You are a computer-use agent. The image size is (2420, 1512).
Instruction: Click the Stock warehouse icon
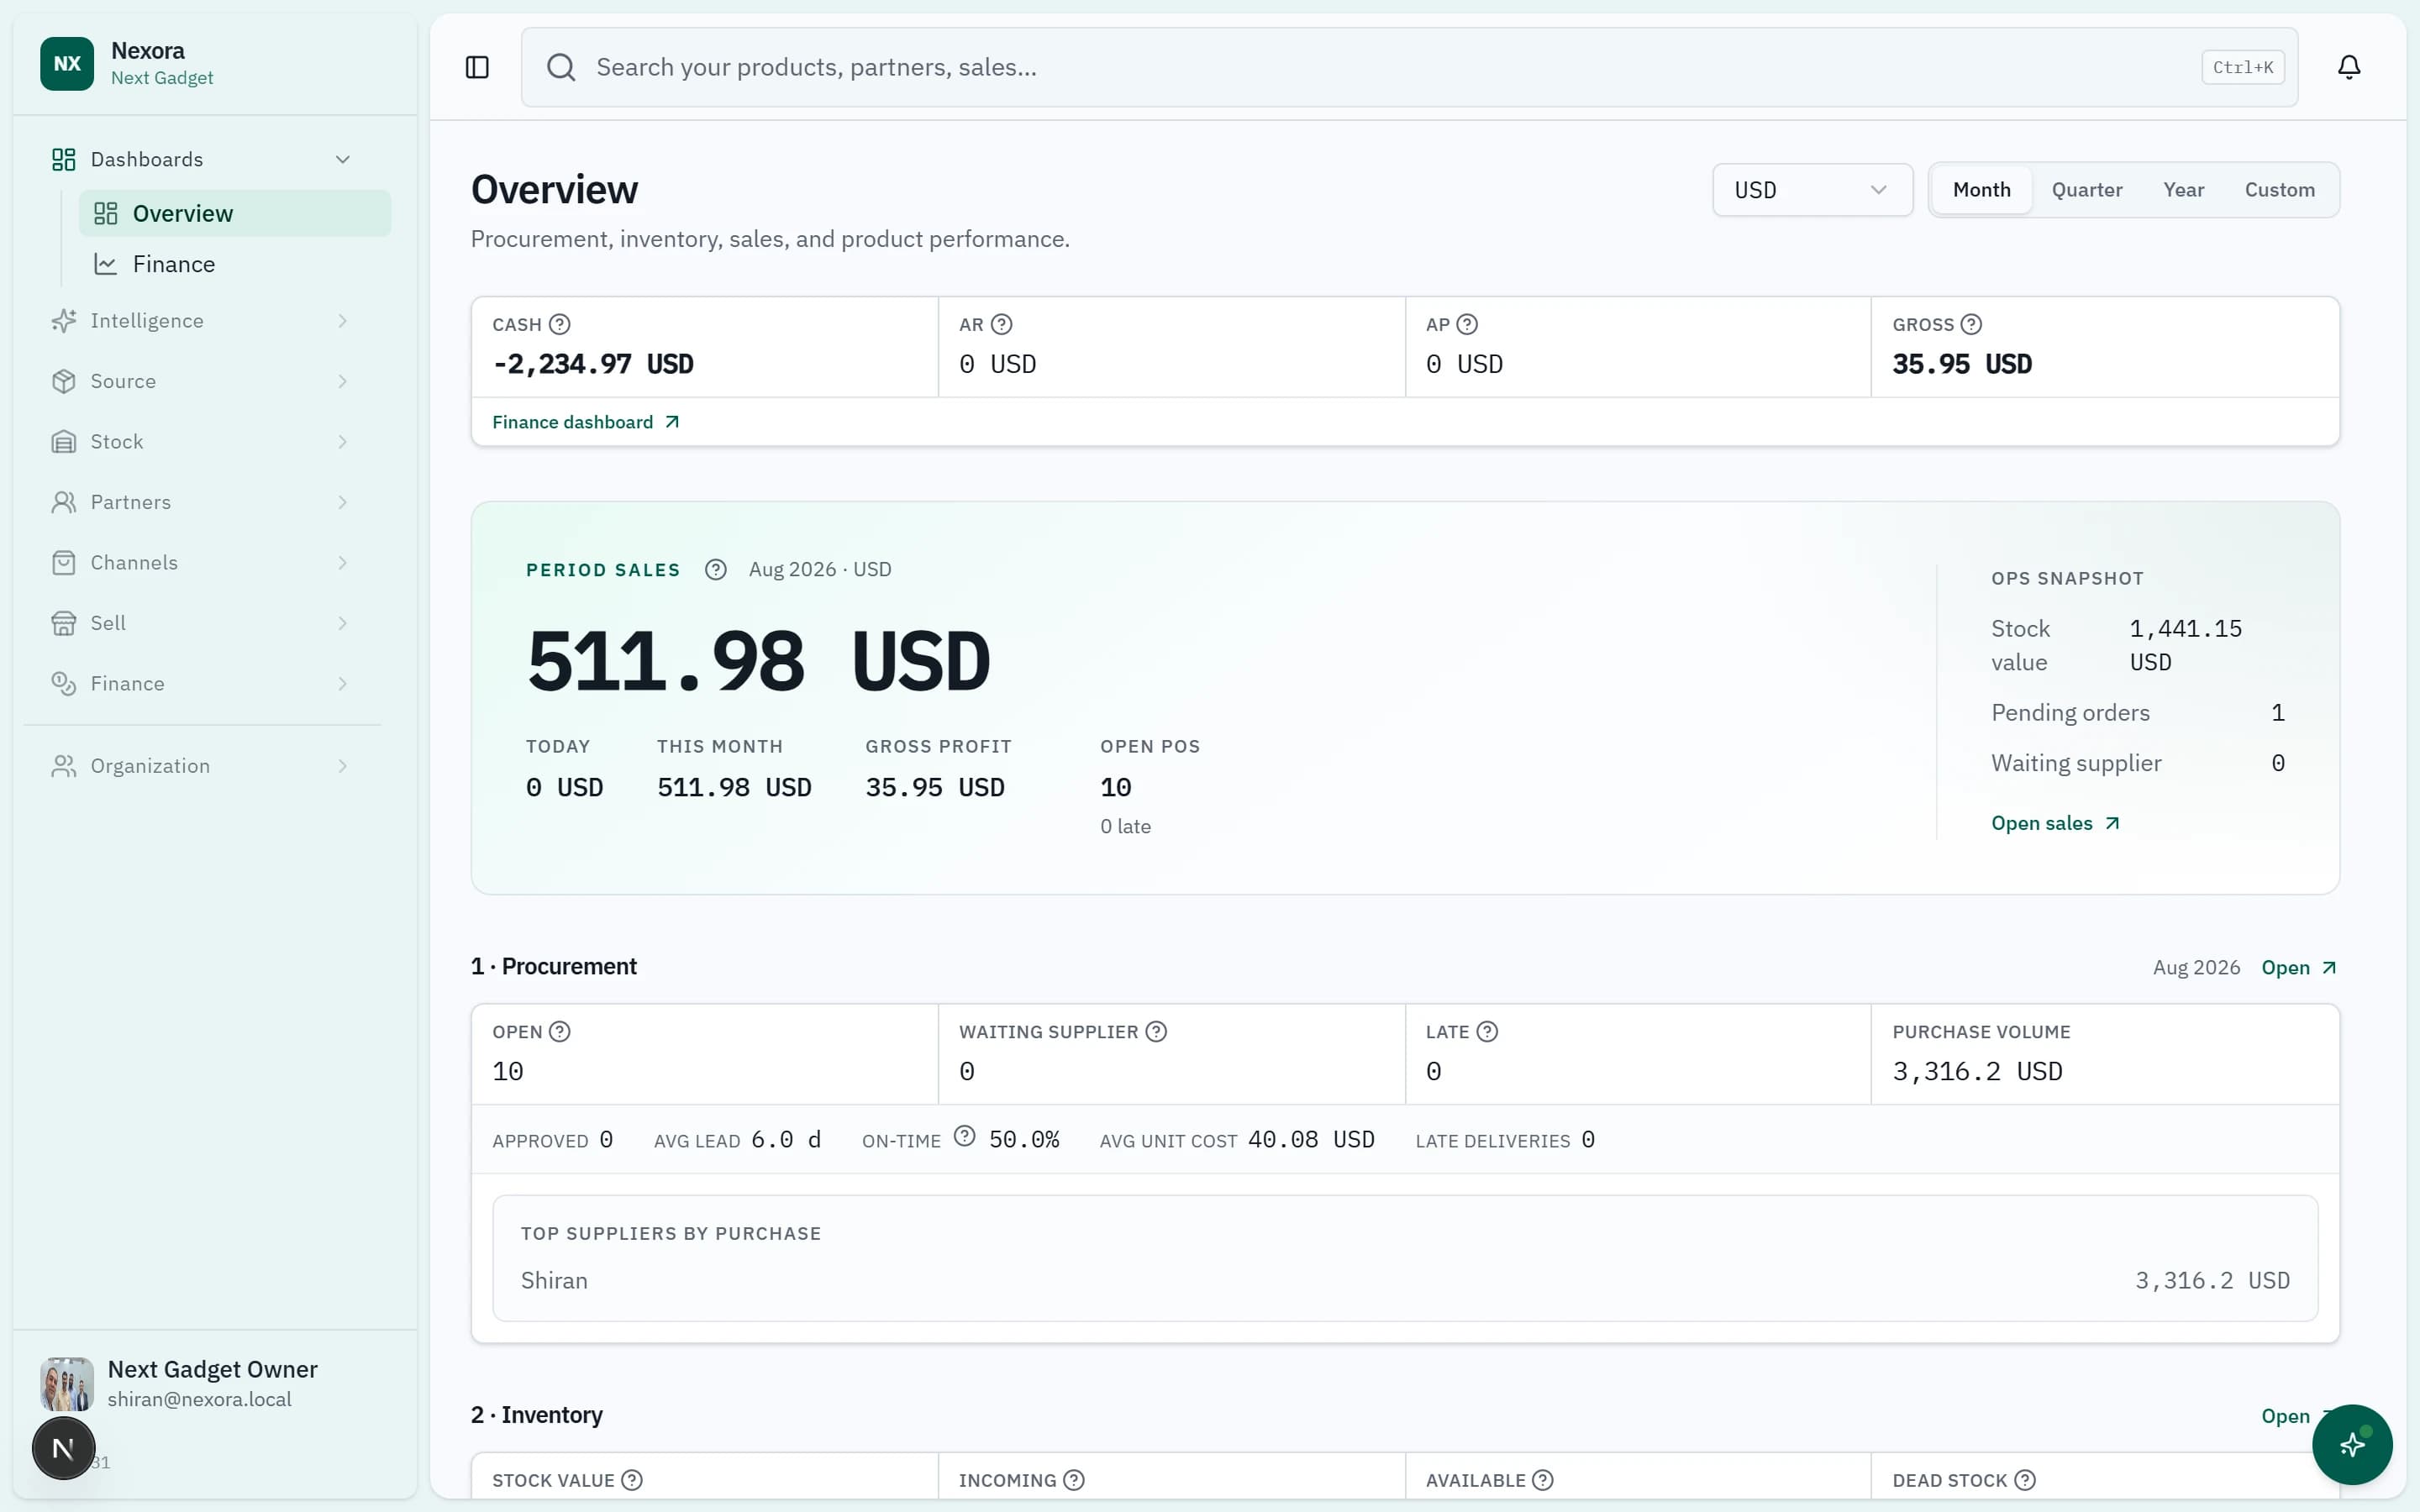[x=63, y=442]
